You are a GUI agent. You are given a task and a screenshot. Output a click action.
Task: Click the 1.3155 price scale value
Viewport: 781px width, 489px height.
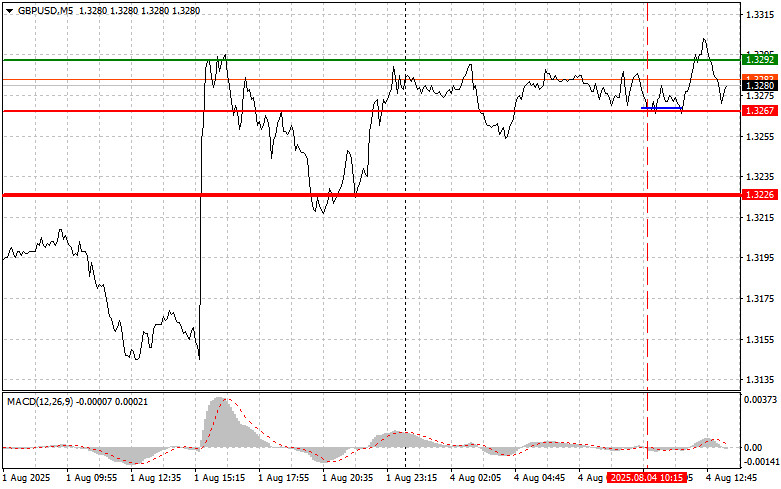point(759,340)
